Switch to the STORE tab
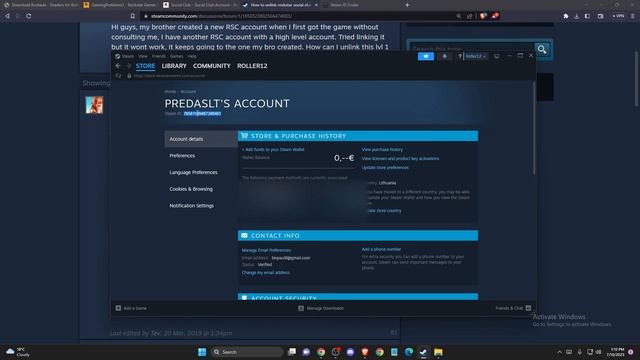The image size is (640, 360). (145, 66)
